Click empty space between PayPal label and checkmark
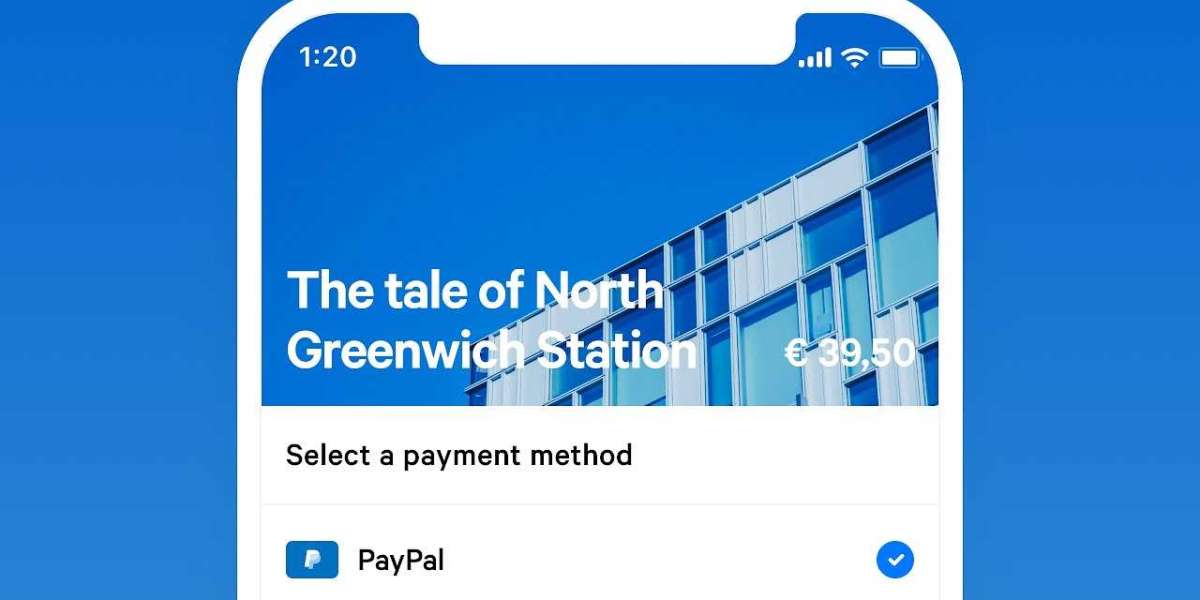This screenshot has height=600, width=1200. click(x=660, y=560)
